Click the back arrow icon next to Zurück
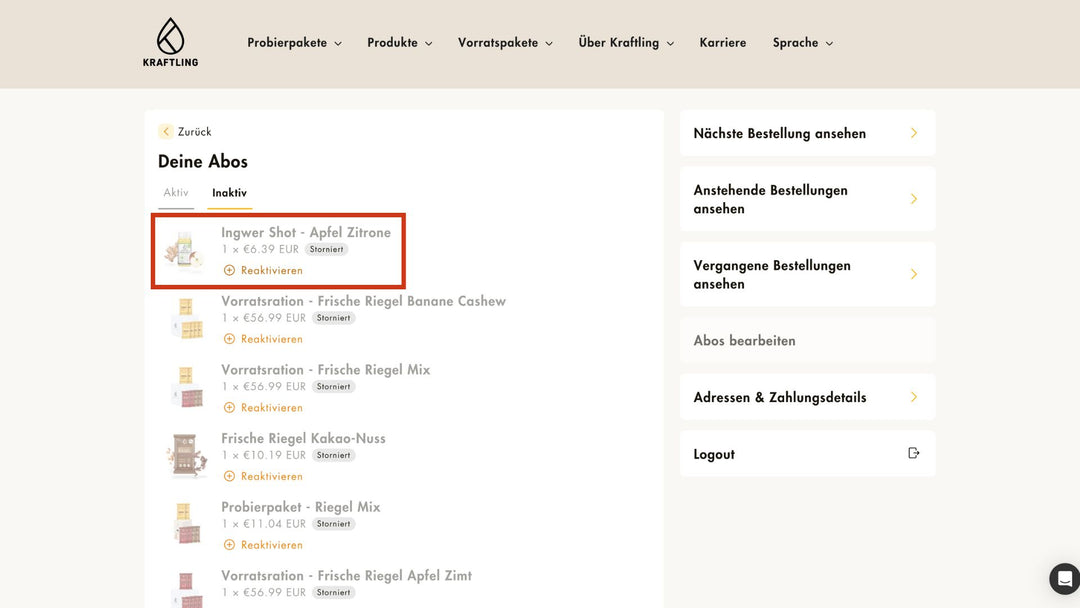1080x608 pixels. tap(166, 132)
